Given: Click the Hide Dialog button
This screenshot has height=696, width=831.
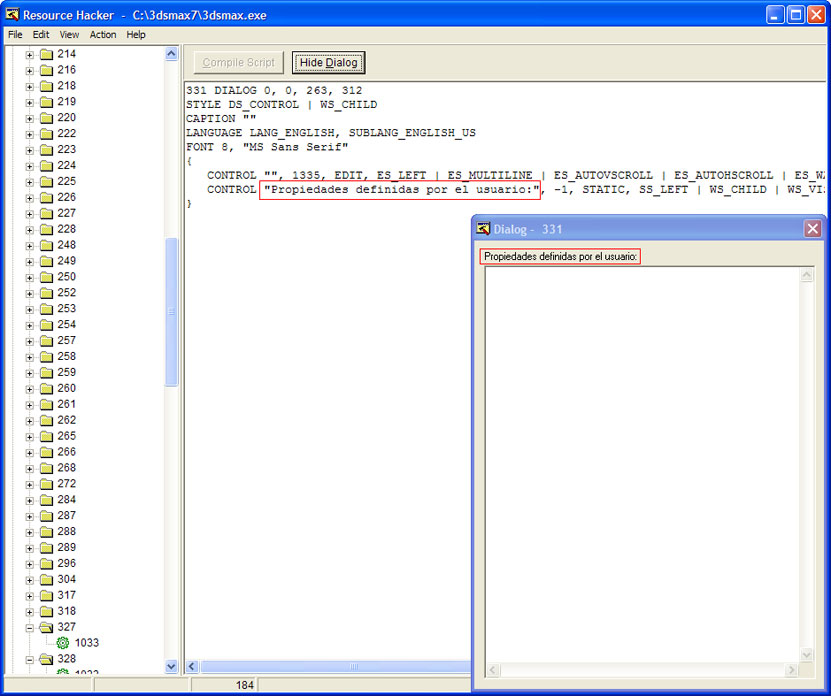Looking at the screenshot, I should 329,63.
